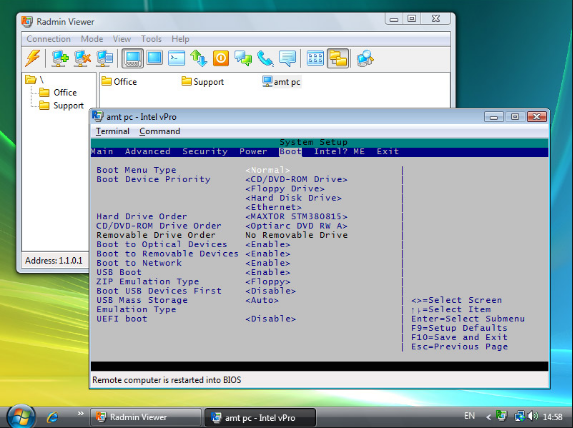The image size is (573, 428).
Task: Switch to the Radmin Viewer taskbar button
Action: (145, 417)
